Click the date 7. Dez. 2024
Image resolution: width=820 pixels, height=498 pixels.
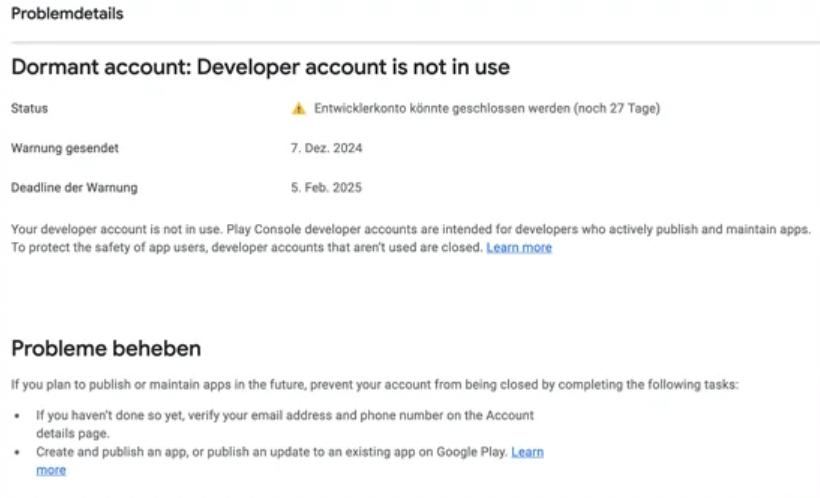pyautogui.click(x=326, y=148)
